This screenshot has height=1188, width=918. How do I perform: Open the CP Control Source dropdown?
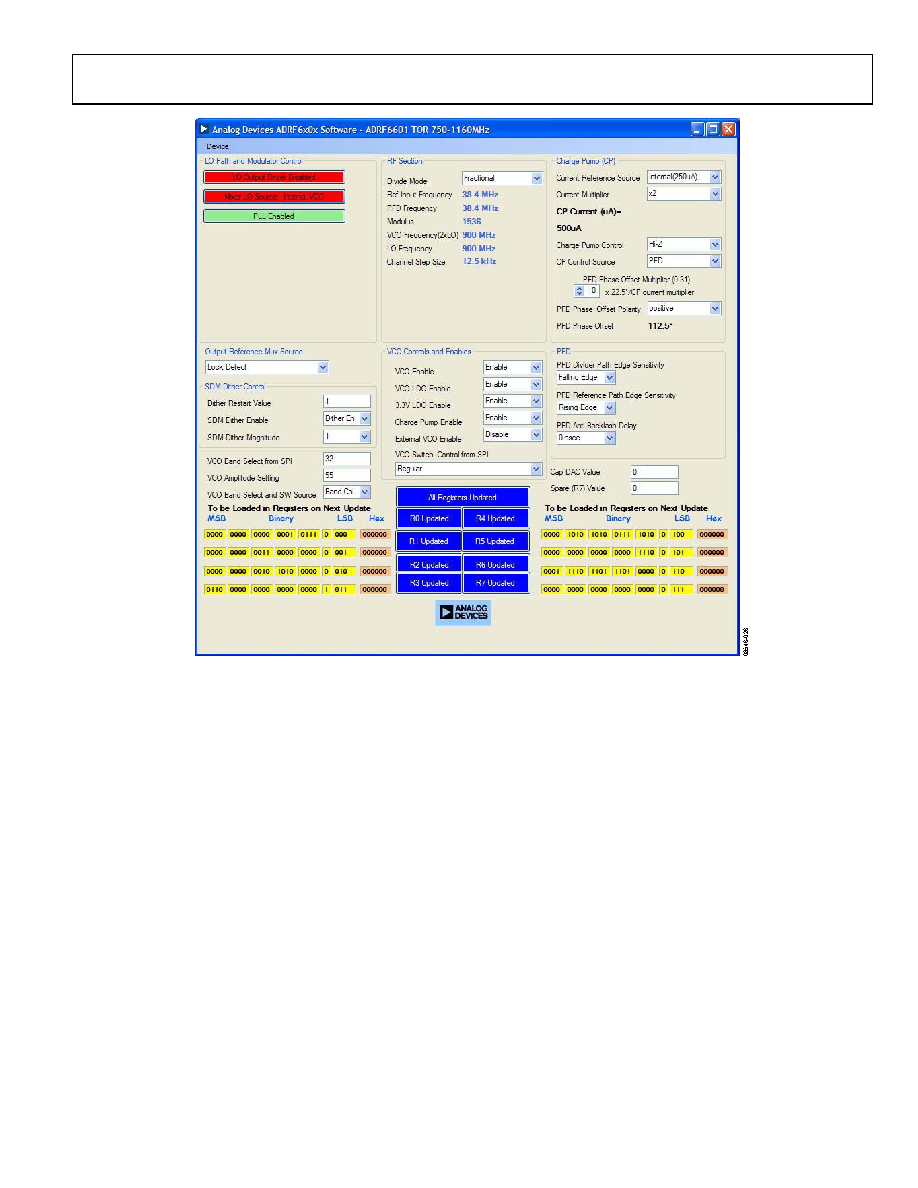(x=684, y=261)
